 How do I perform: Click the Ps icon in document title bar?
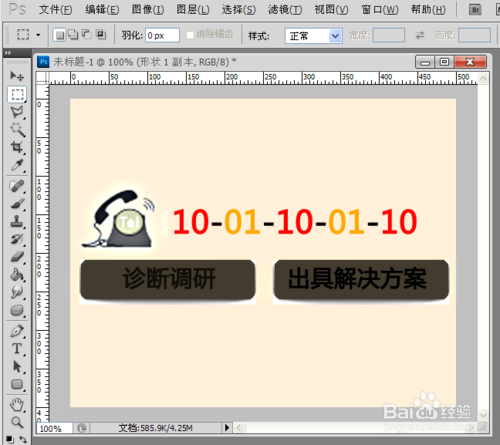click(43, 62)
